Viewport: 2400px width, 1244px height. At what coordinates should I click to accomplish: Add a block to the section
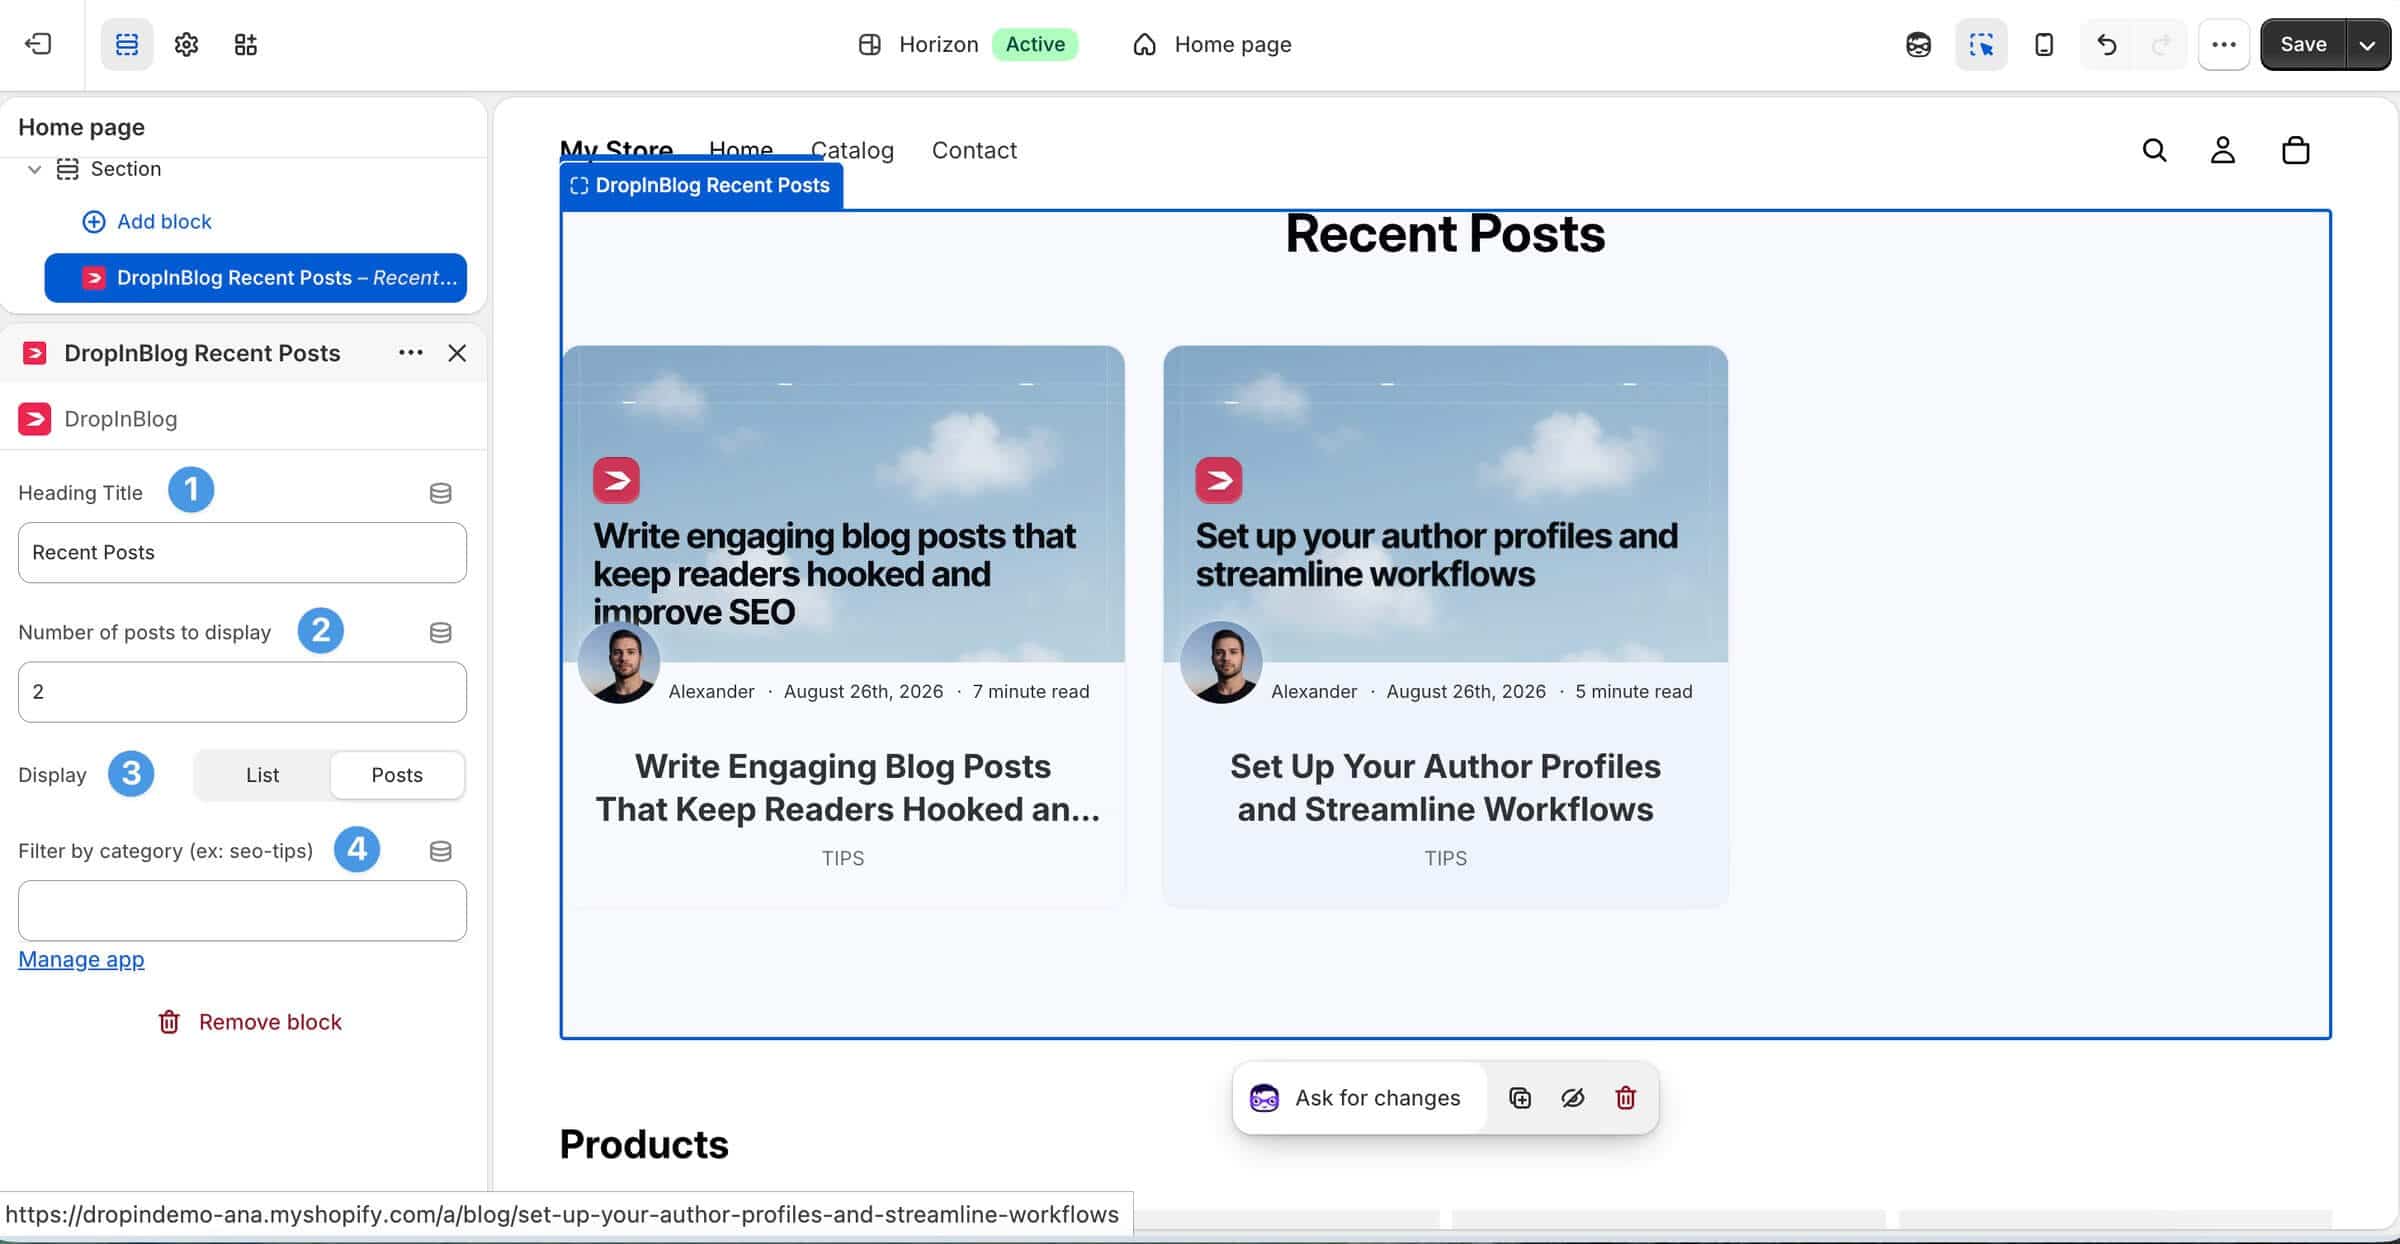147,221
